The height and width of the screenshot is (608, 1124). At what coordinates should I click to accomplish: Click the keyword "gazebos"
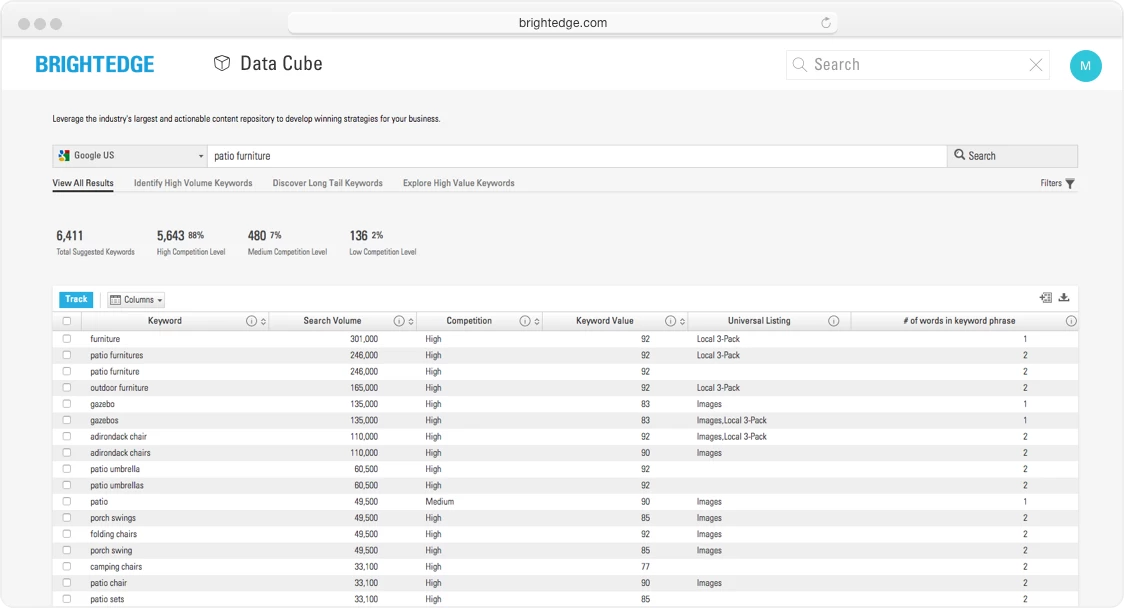click(105, 420)
